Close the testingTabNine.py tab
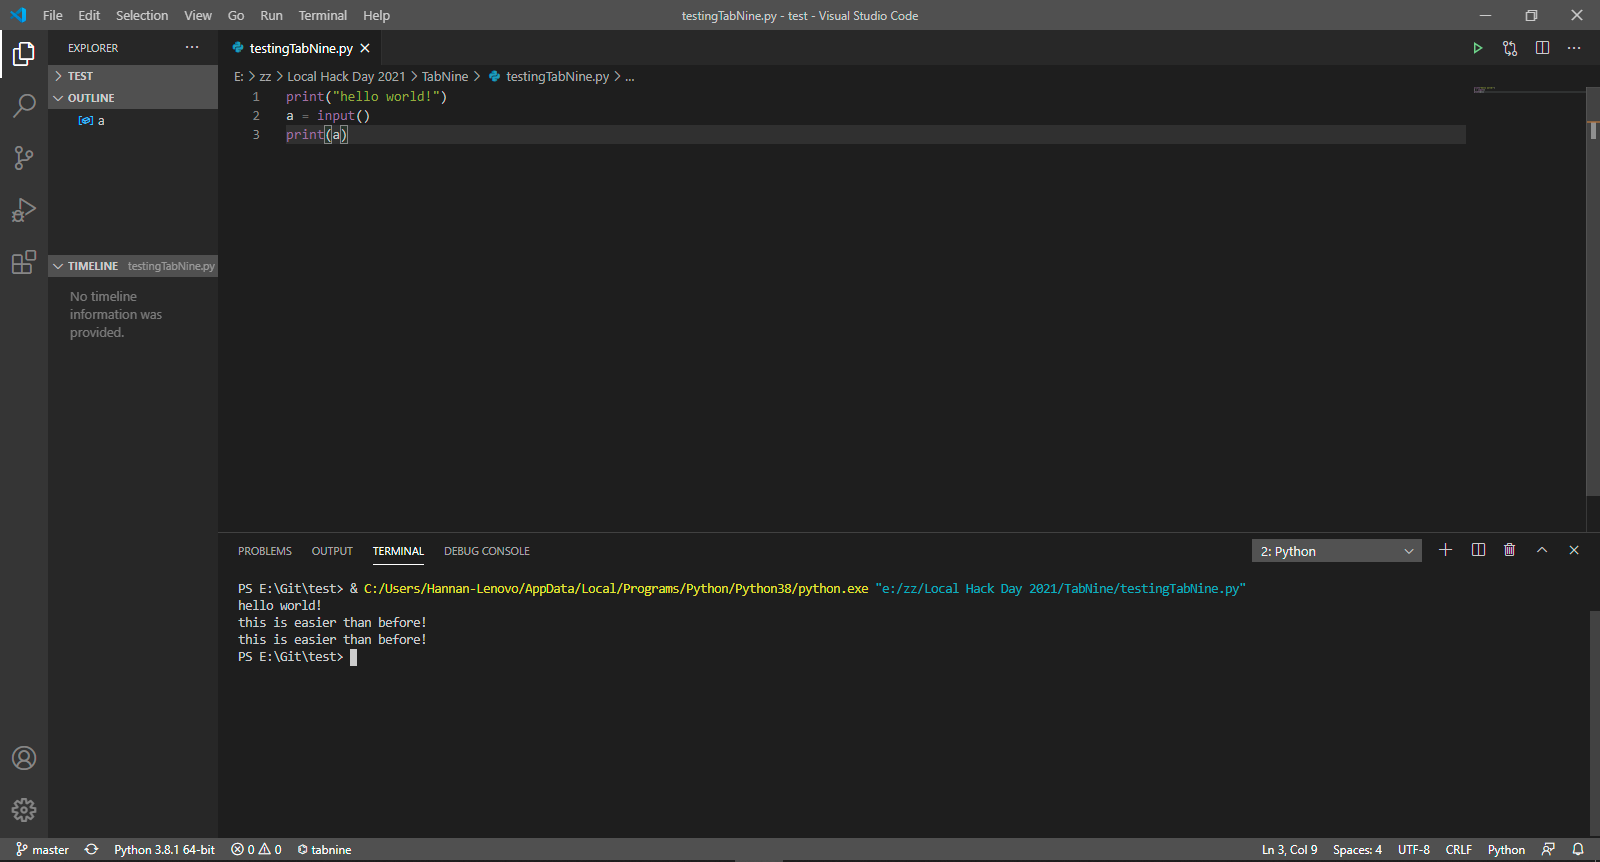This screenshot has width=1600, height=862. pos(365,48)
